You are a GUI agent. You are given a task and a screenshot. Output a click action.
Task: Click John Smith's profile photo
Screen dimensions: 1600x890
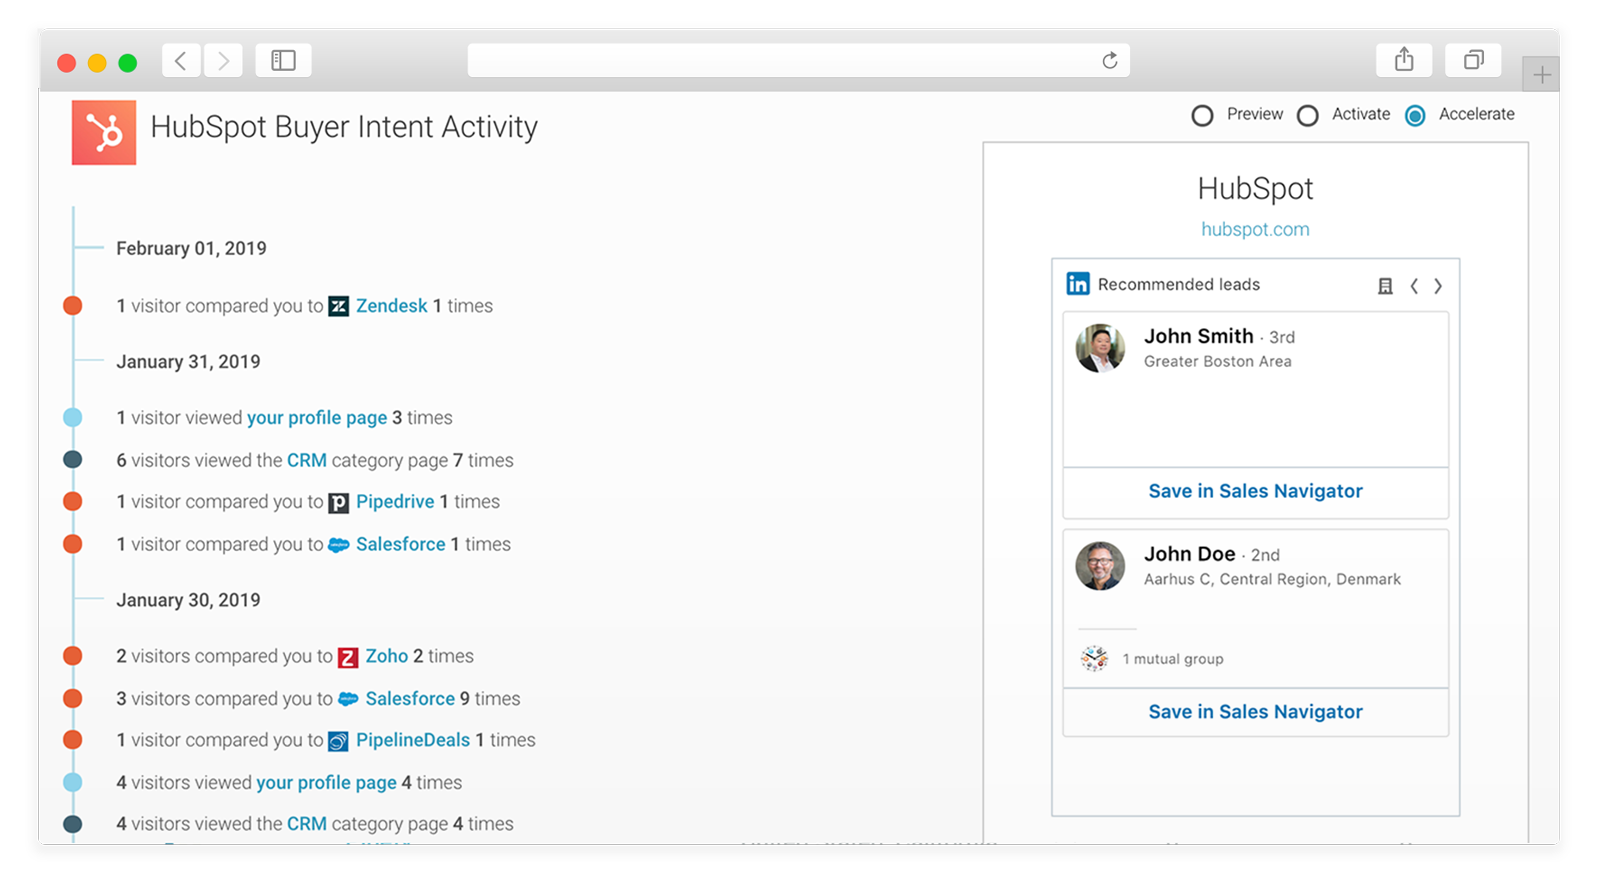1100,348
